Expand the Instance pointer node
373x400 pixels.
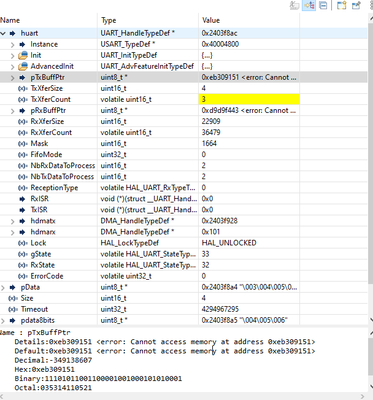click(13, 45)
